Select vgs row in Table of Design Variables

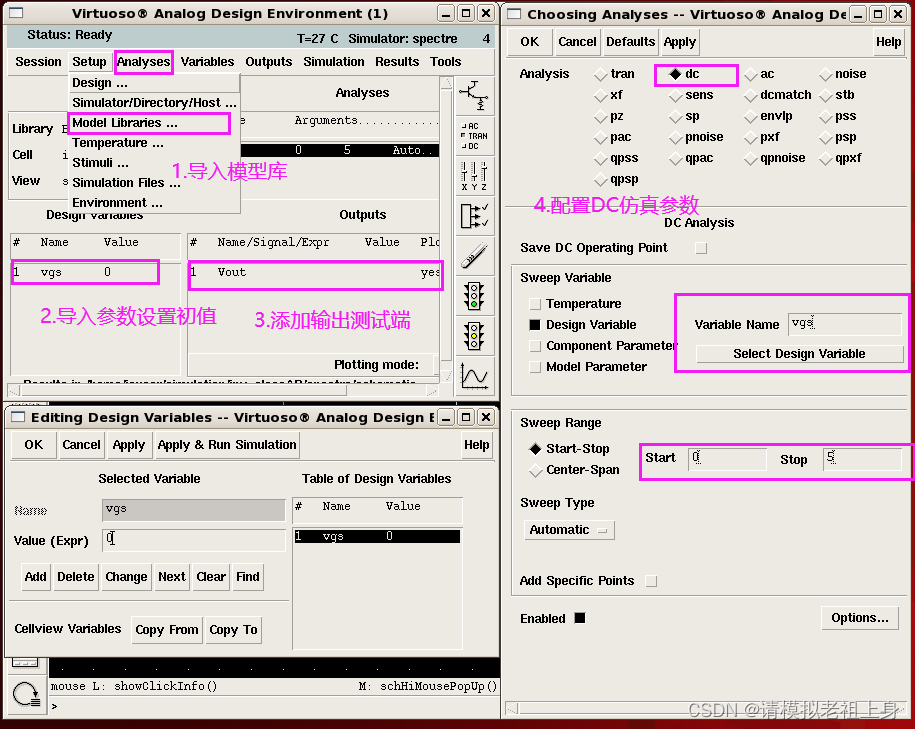[x=377, y=536]
